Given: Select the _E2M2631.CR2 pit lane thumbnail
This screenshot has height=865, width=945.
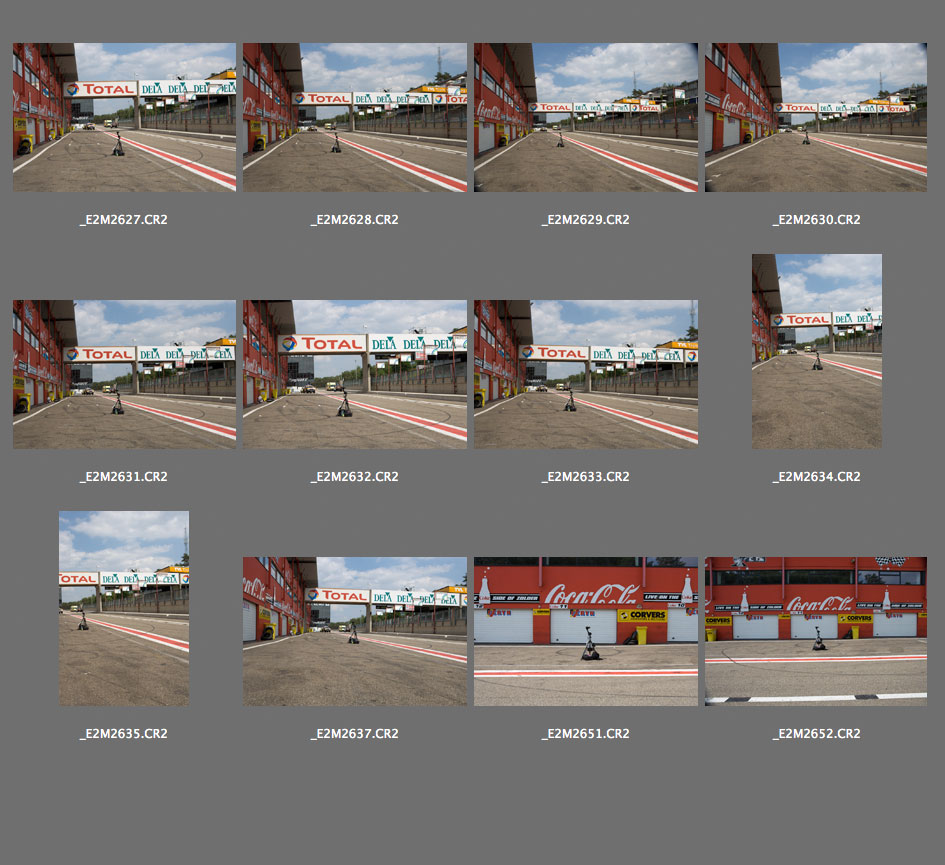Looking at the screenshot, I should click(x=124, y=374).
